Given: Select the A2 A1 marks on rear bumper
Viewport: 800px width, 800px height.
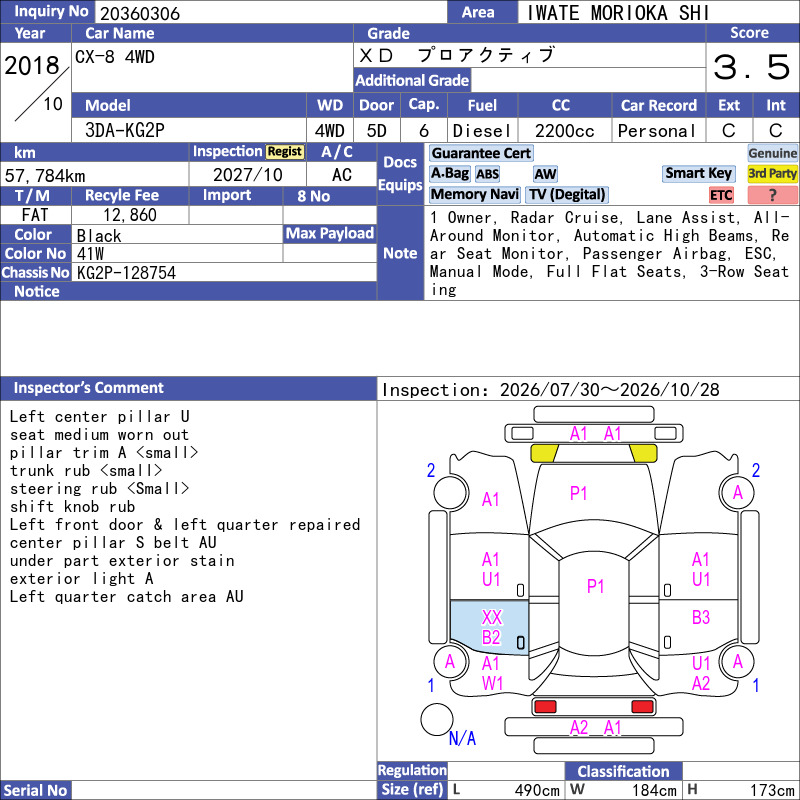Looking at the screenshot, I should [595, 728].
